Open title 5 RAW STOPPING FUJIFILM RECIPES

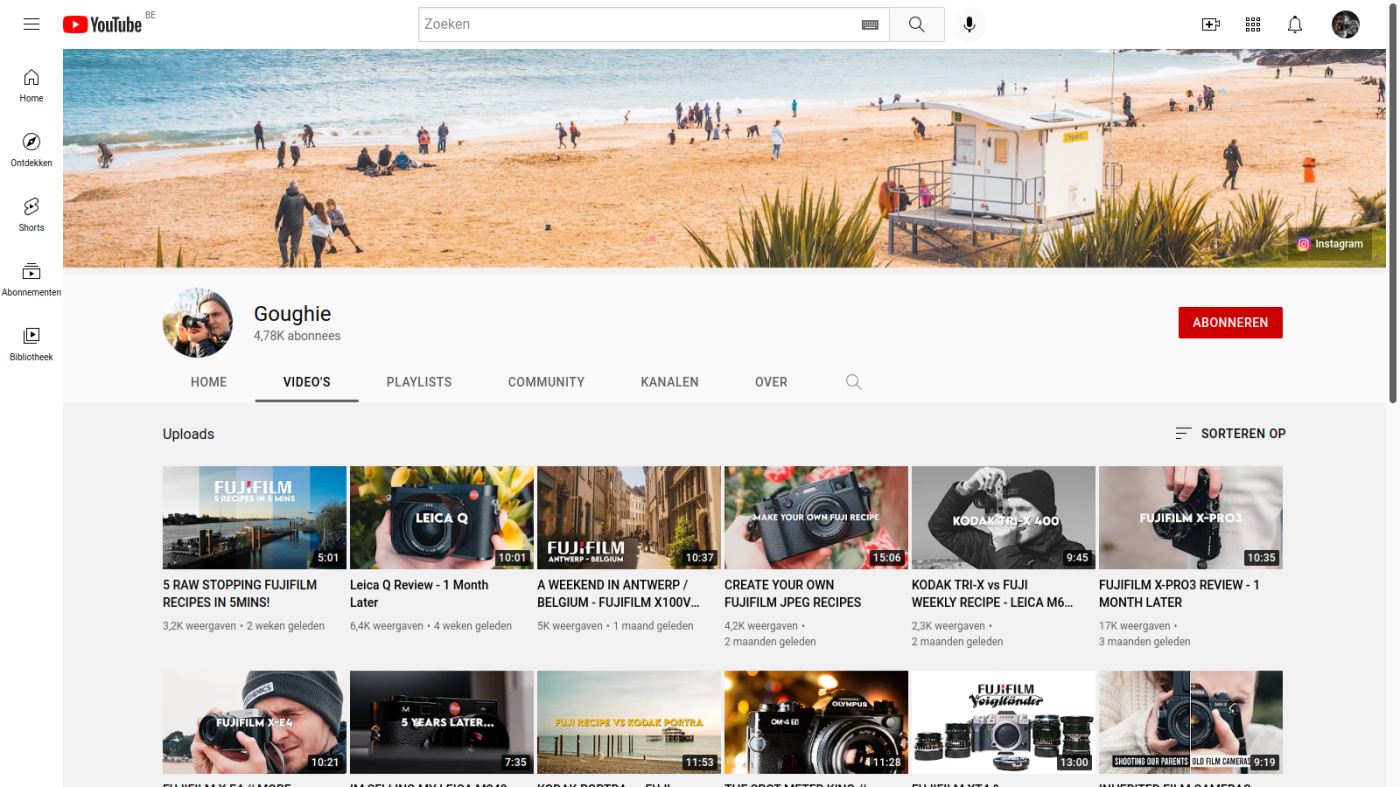240,594
